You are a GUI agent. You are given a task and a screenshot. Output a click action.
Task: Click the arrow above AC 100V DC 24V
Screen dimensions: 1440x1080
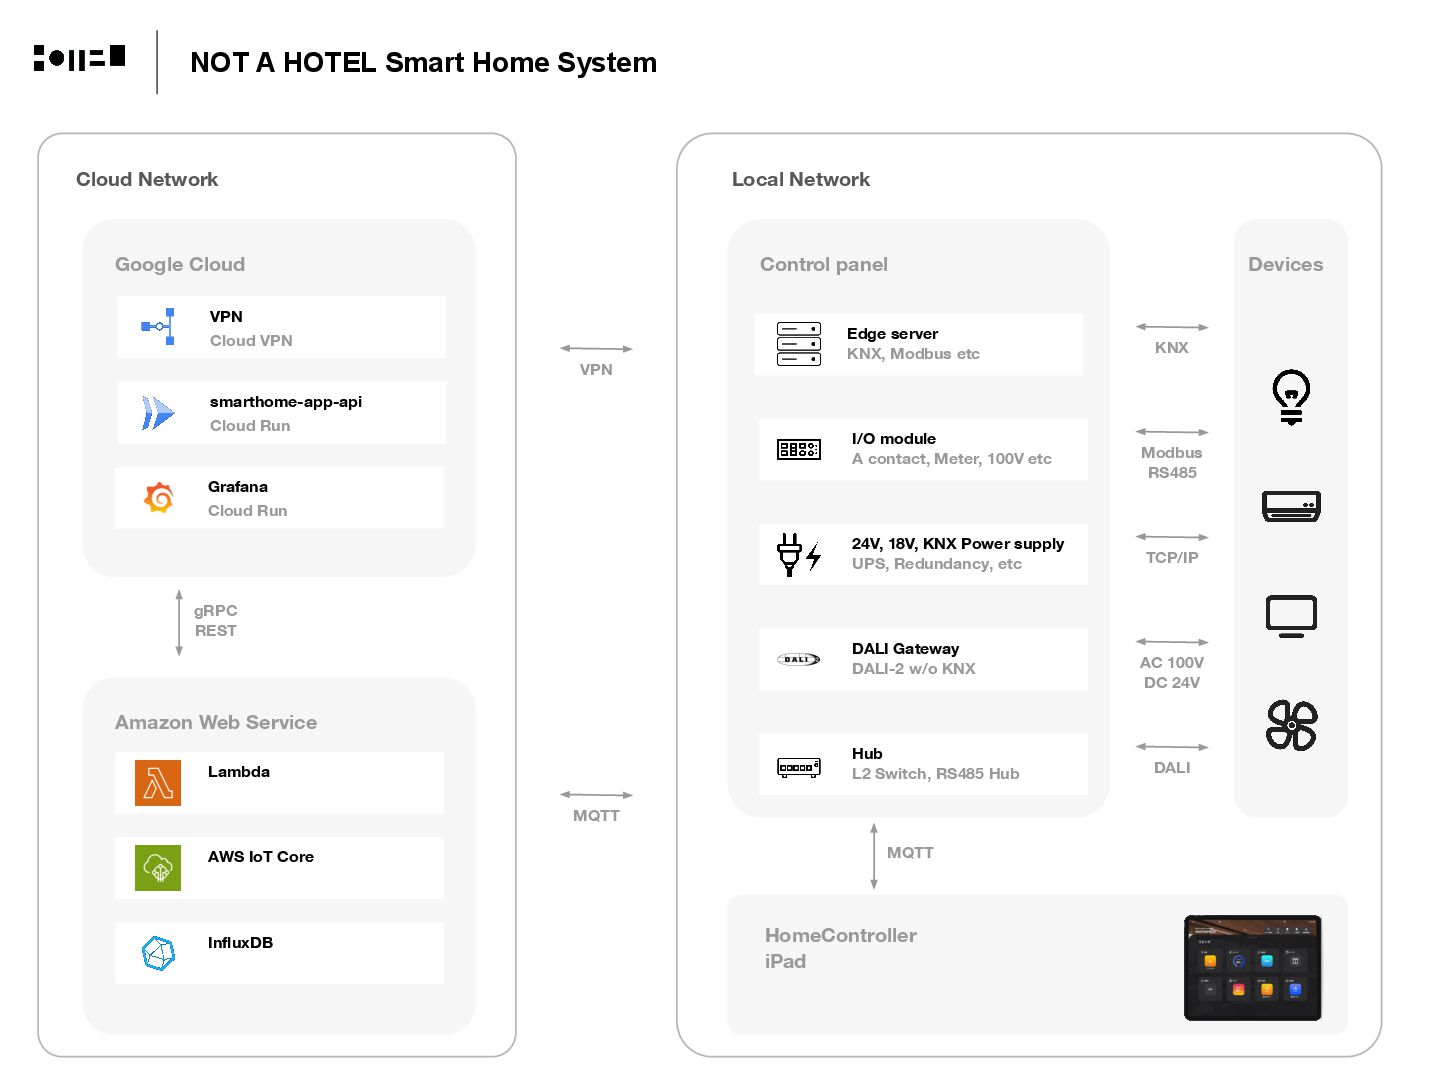tap(1172, 641)
